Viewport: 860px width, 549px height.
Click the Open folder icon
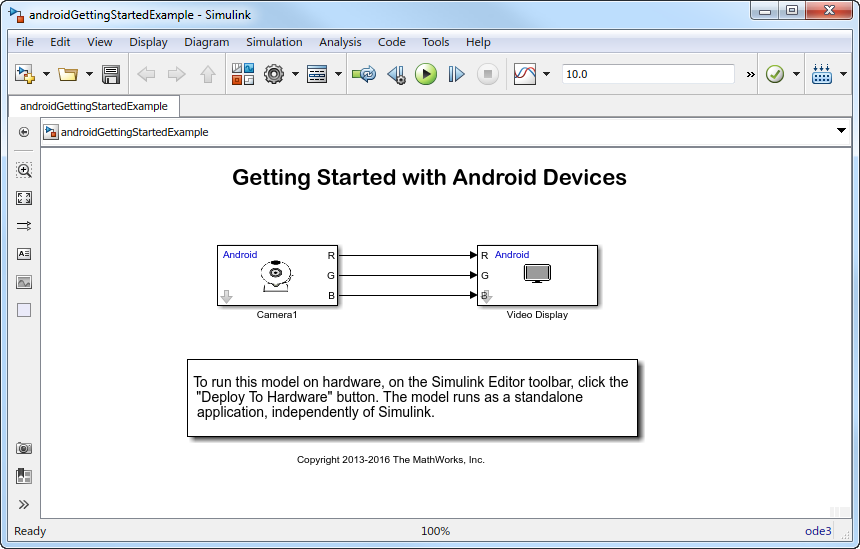click(x=68, y=74)
